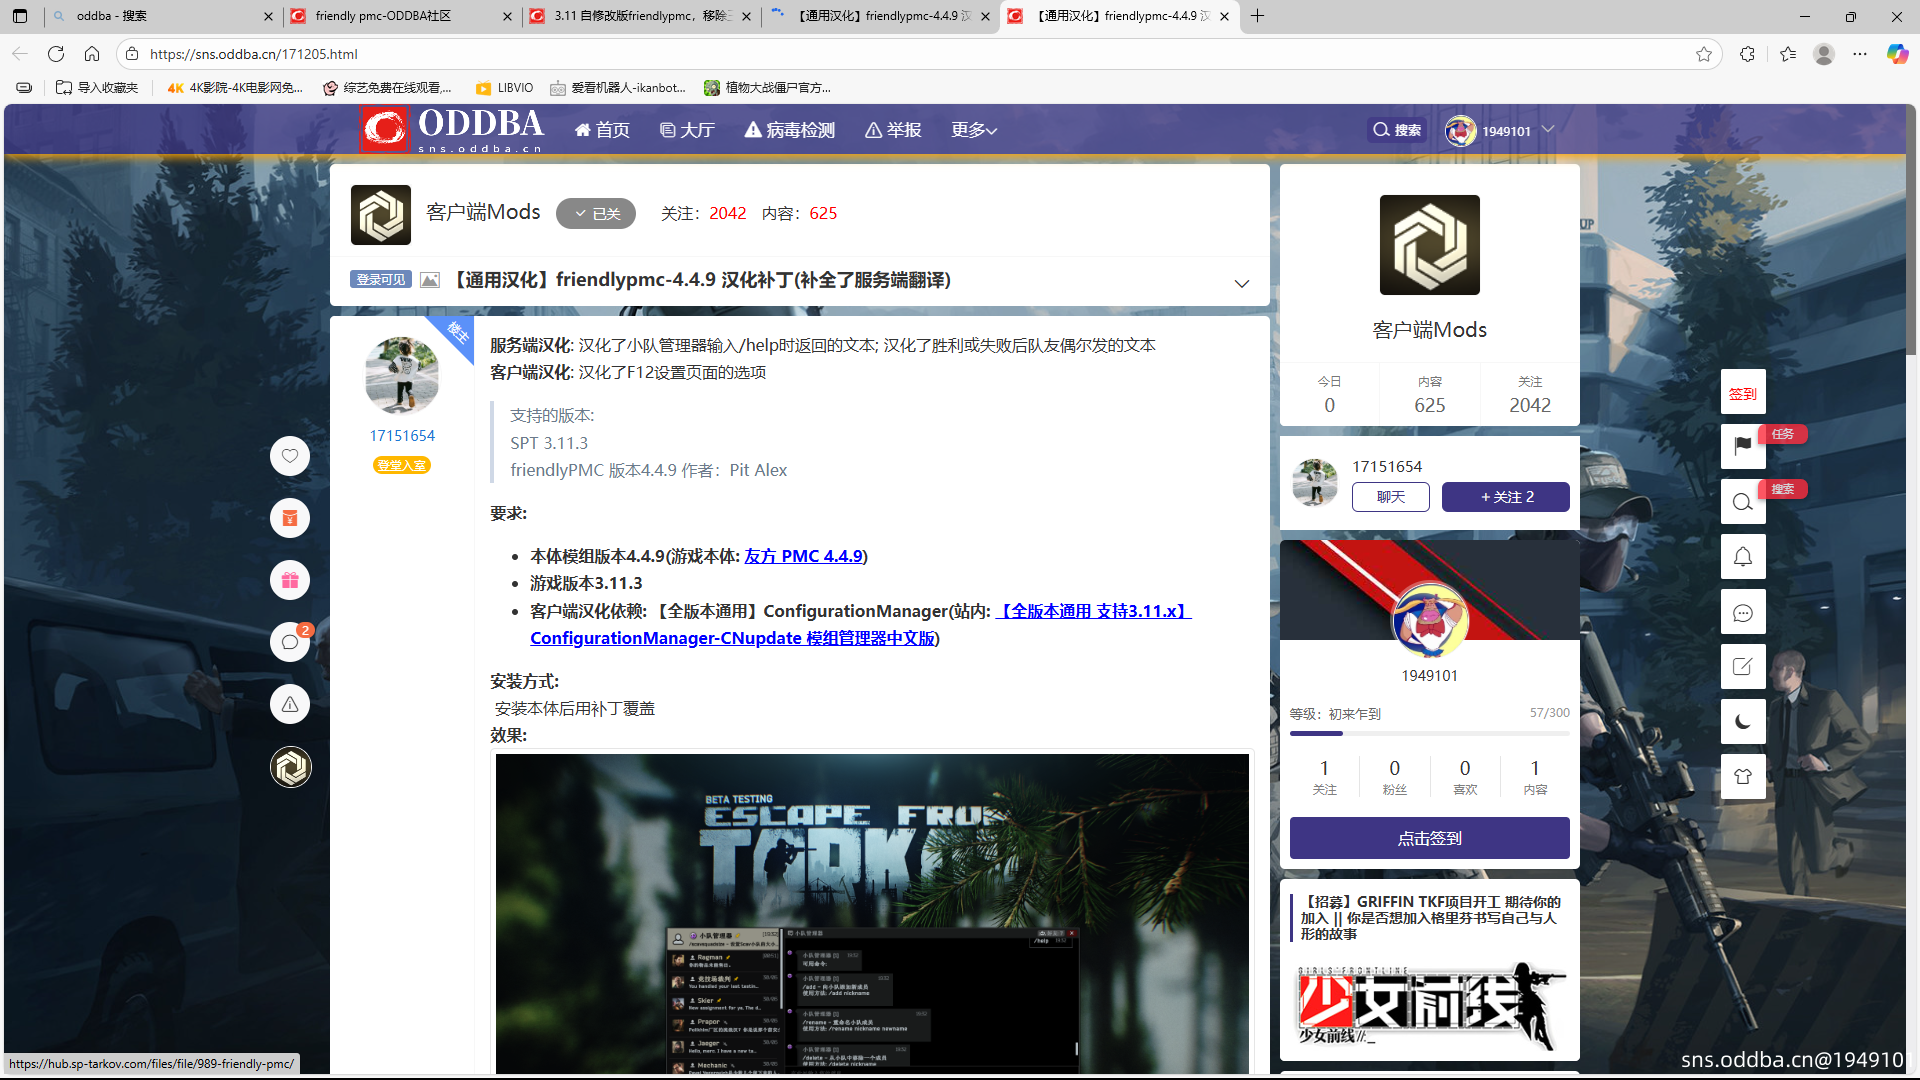Open browser extensions puzzle icon
This screenshot has height=1080, width=1920.
1747,54
